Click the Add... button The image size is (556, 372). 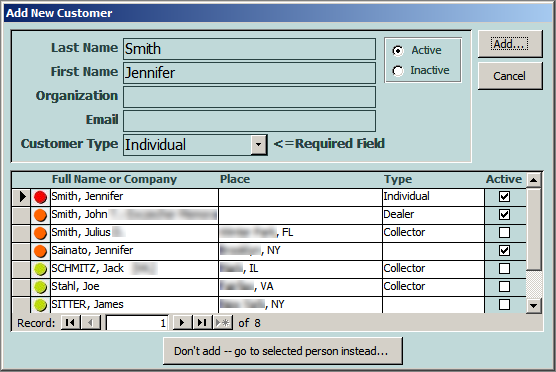(x=510, y=44)
